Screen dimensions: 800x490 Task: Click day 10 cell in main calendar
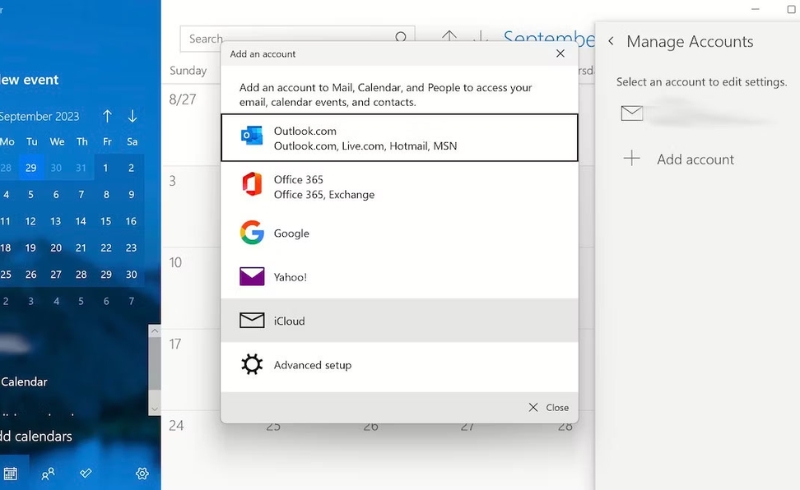[x=191, y=288]
